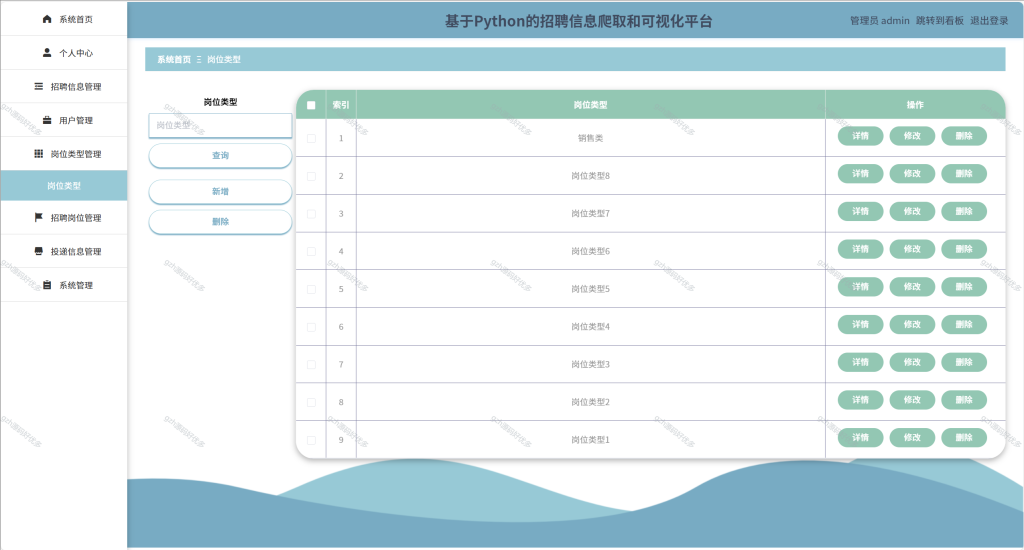Viewport: 1024px width, 550px height.
Task: Click 退出登录 in the header
Action: click(989, 21)
